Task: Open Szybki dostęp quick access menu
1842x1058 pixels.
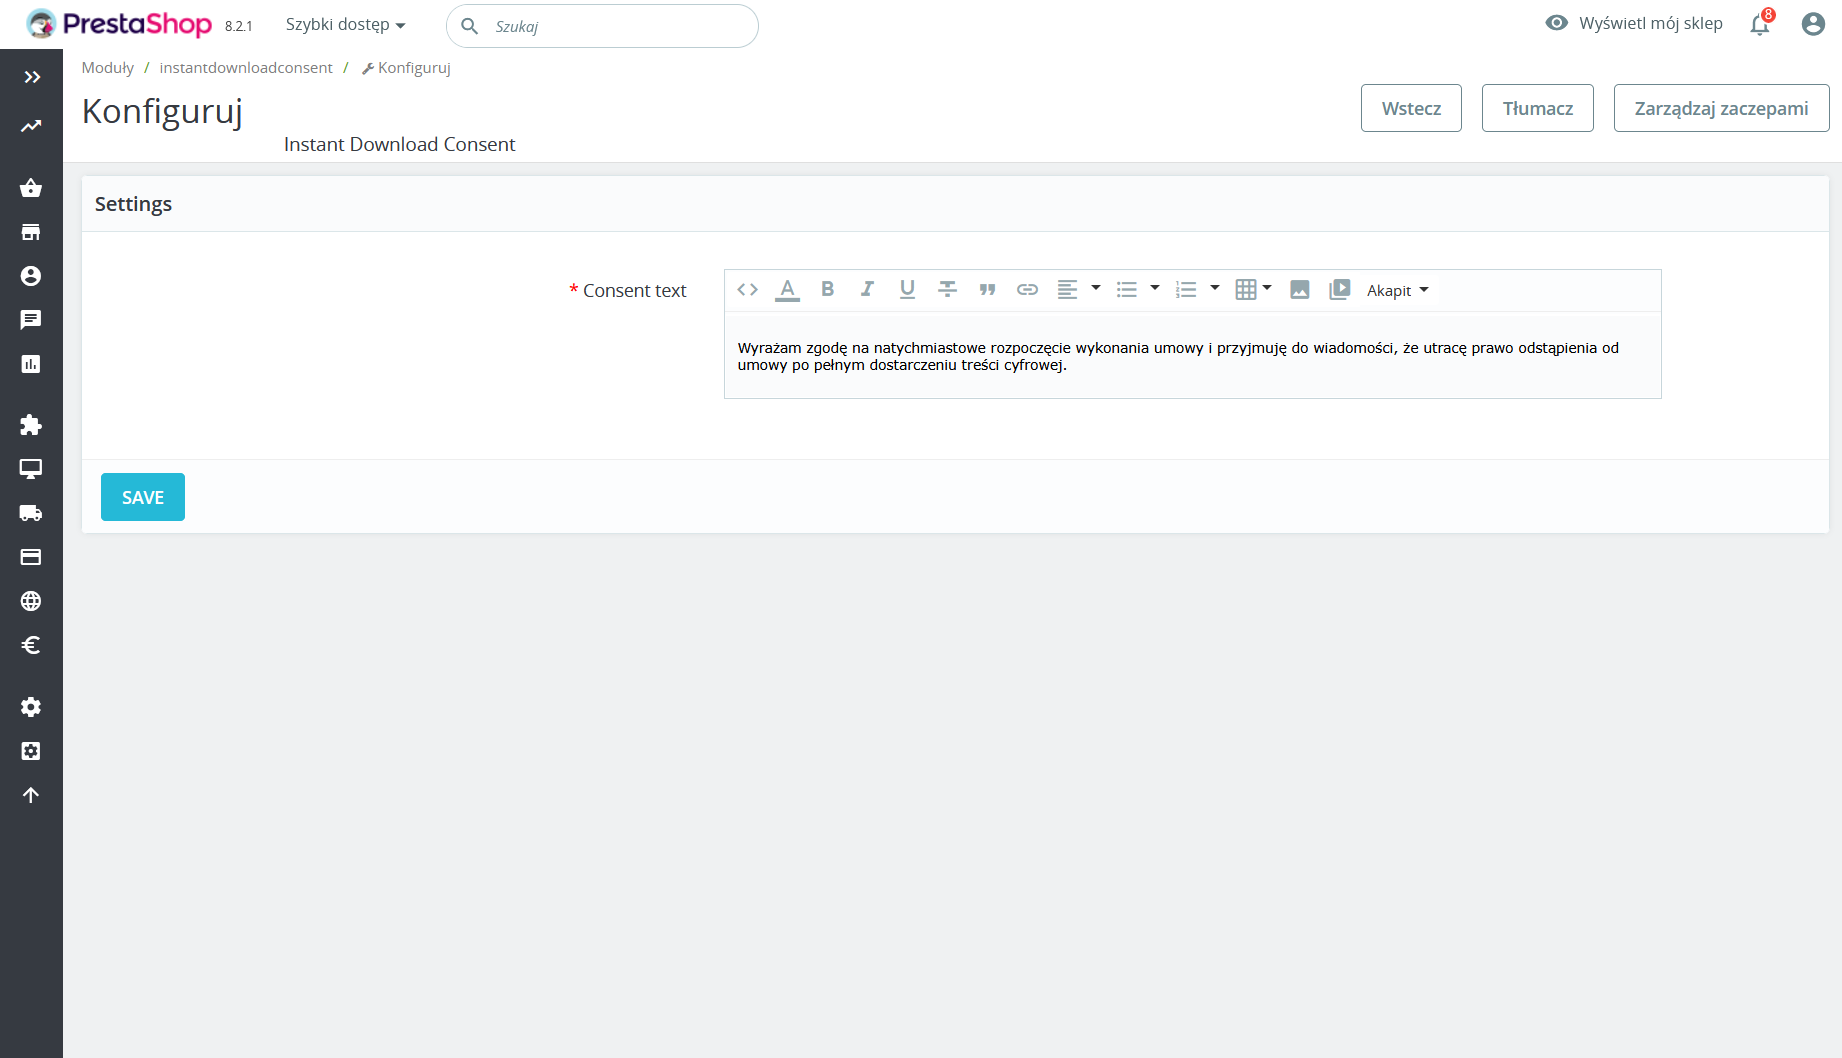Action: (x=345, y=25)
